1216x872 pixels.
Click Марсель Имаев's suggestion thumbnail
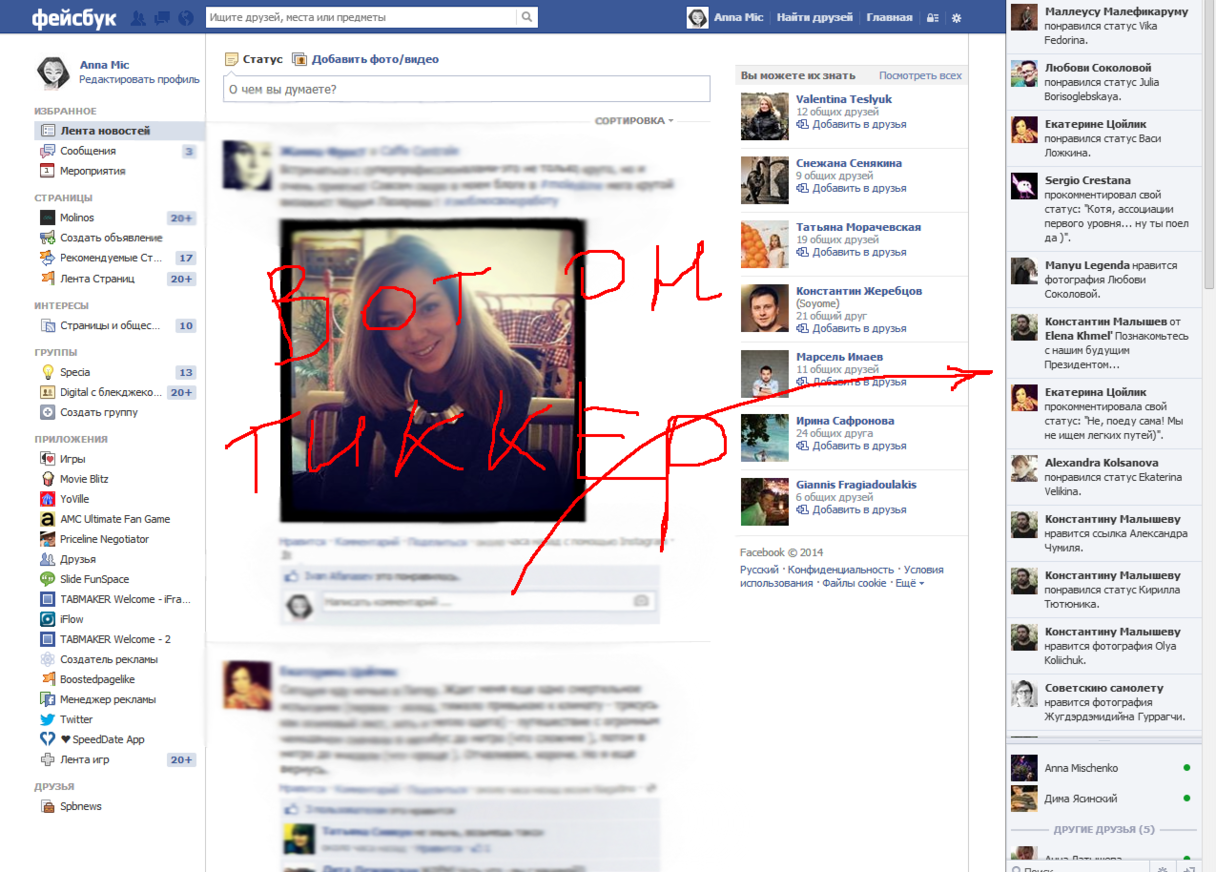tap(765, 374)
